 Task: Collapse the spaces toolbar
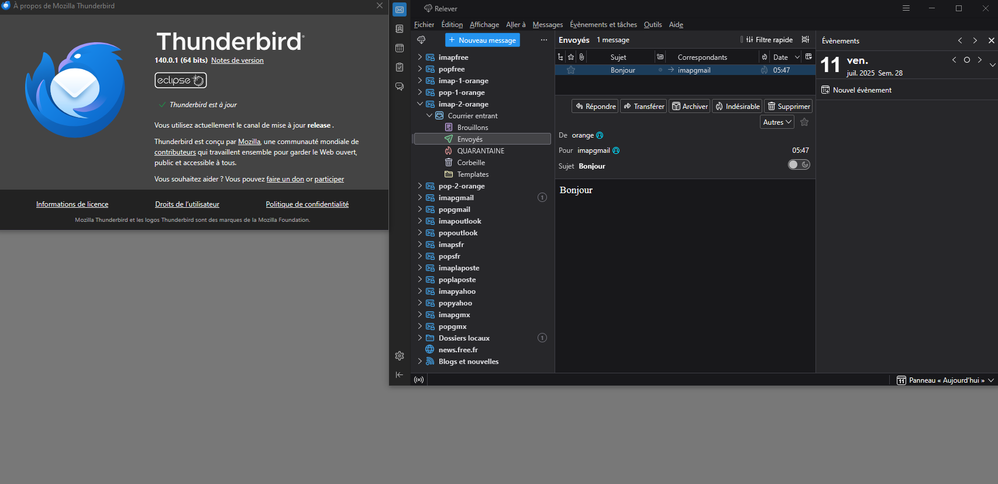[x=400, y=375]
